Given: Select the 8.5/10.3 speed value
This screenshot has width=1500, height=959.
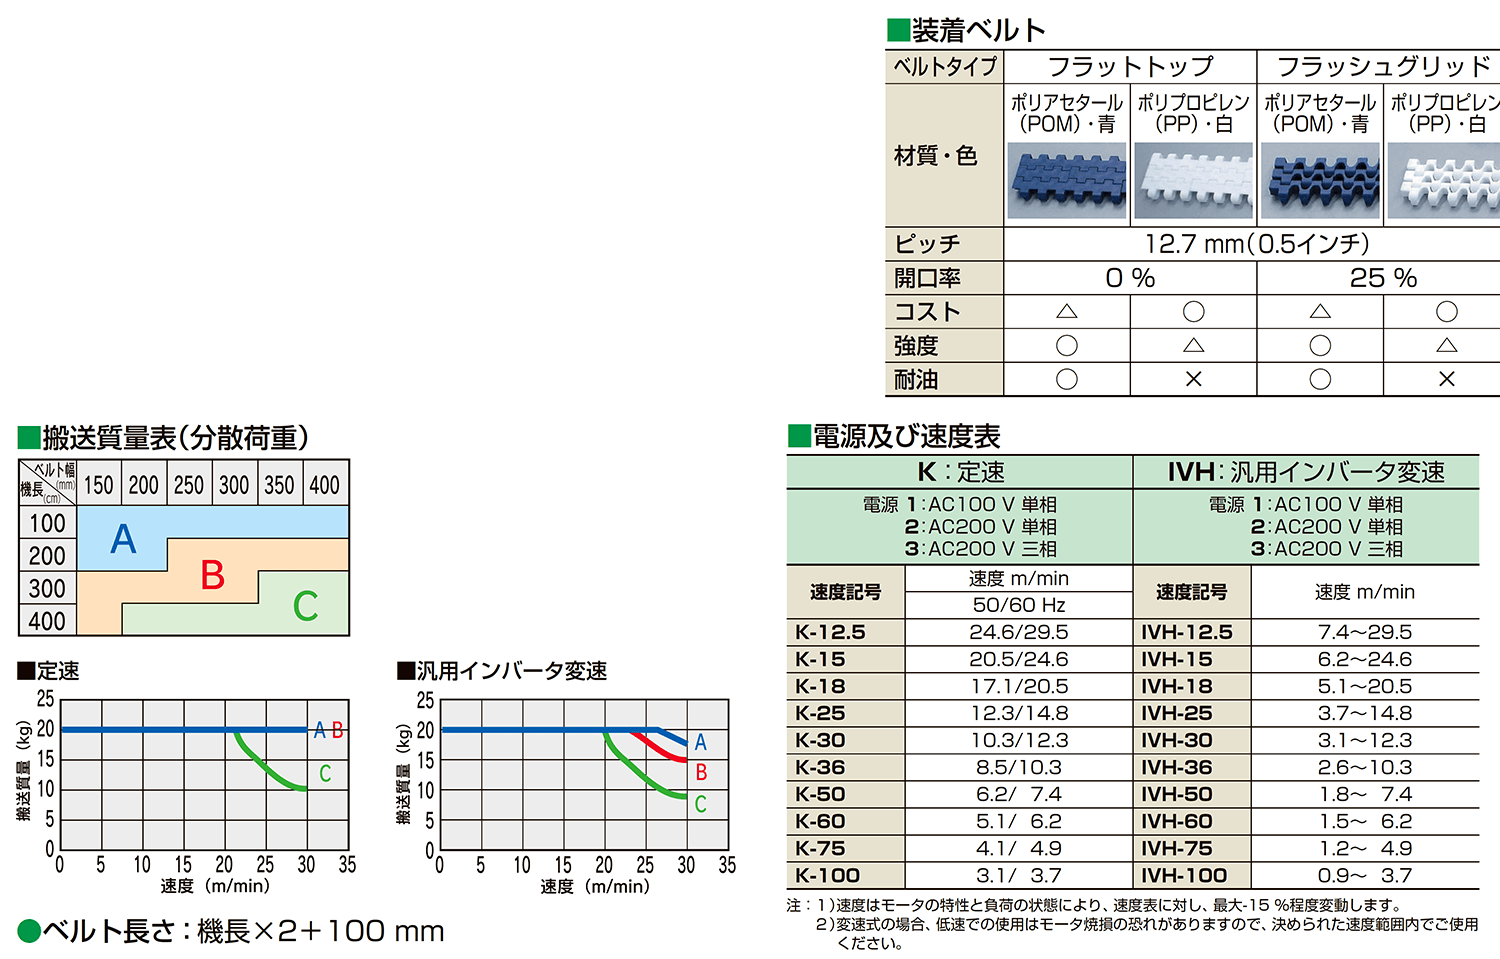Looking at the screenshot, I should point(1019,767).
